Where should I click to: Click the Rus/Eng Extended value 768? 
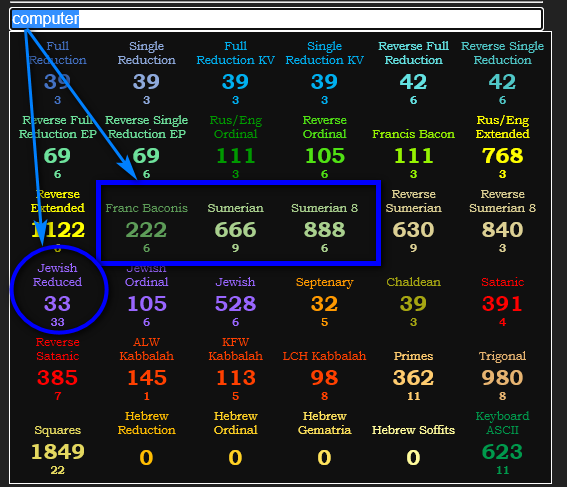pyautogui.click(x=502, y=156)
